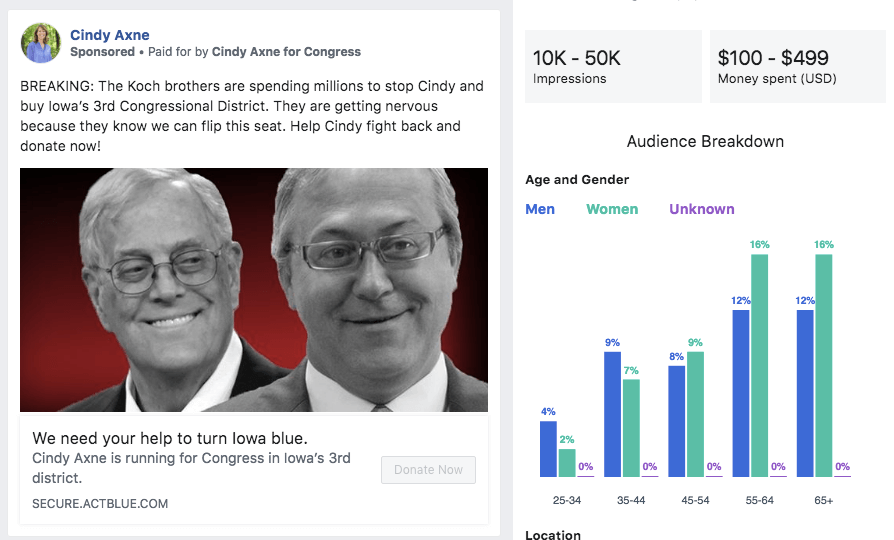Viewport: 894px width, 540px height.
Task: Click the 9% Men bar for 35-44
Action: 612,414
